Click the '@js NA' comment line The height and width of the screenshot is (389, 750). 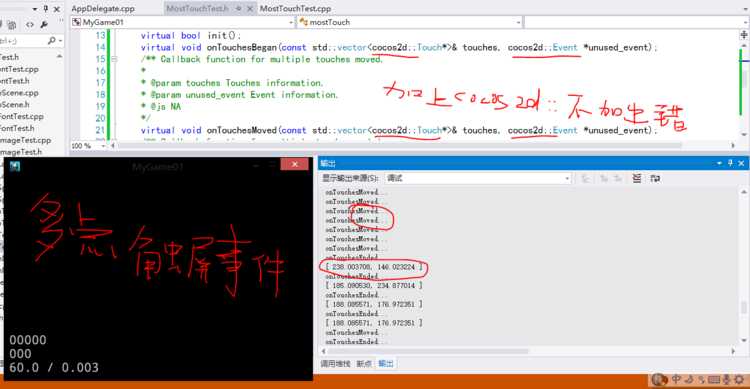click(161, 106)
